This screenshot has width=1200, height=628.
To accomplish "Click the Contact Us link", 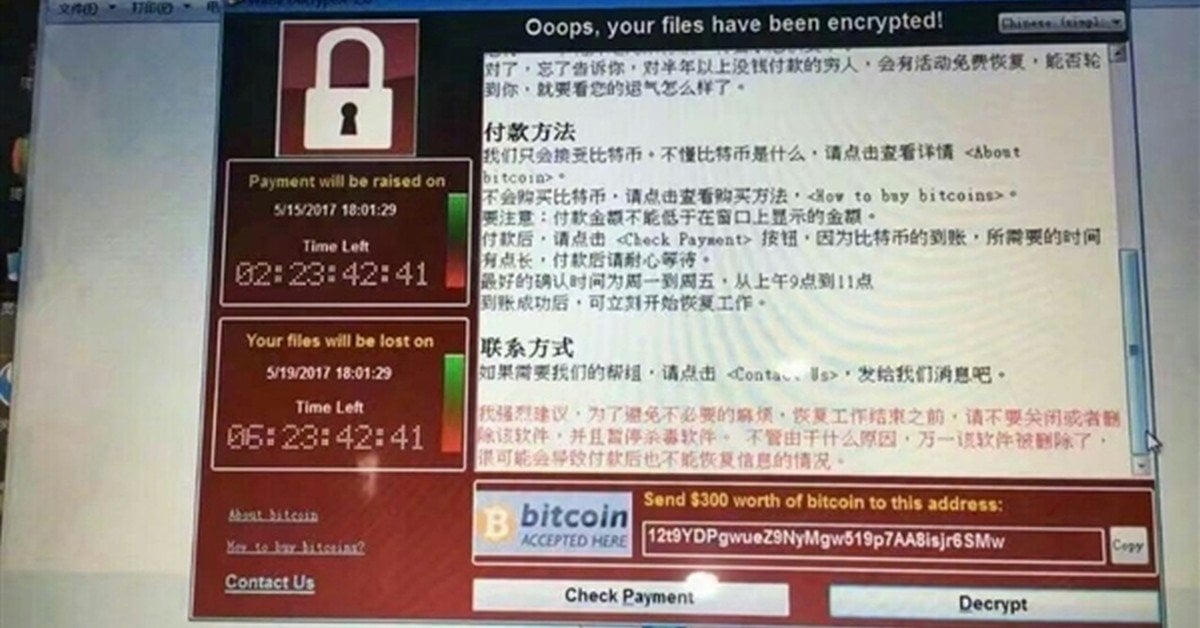I will point(270,582).
